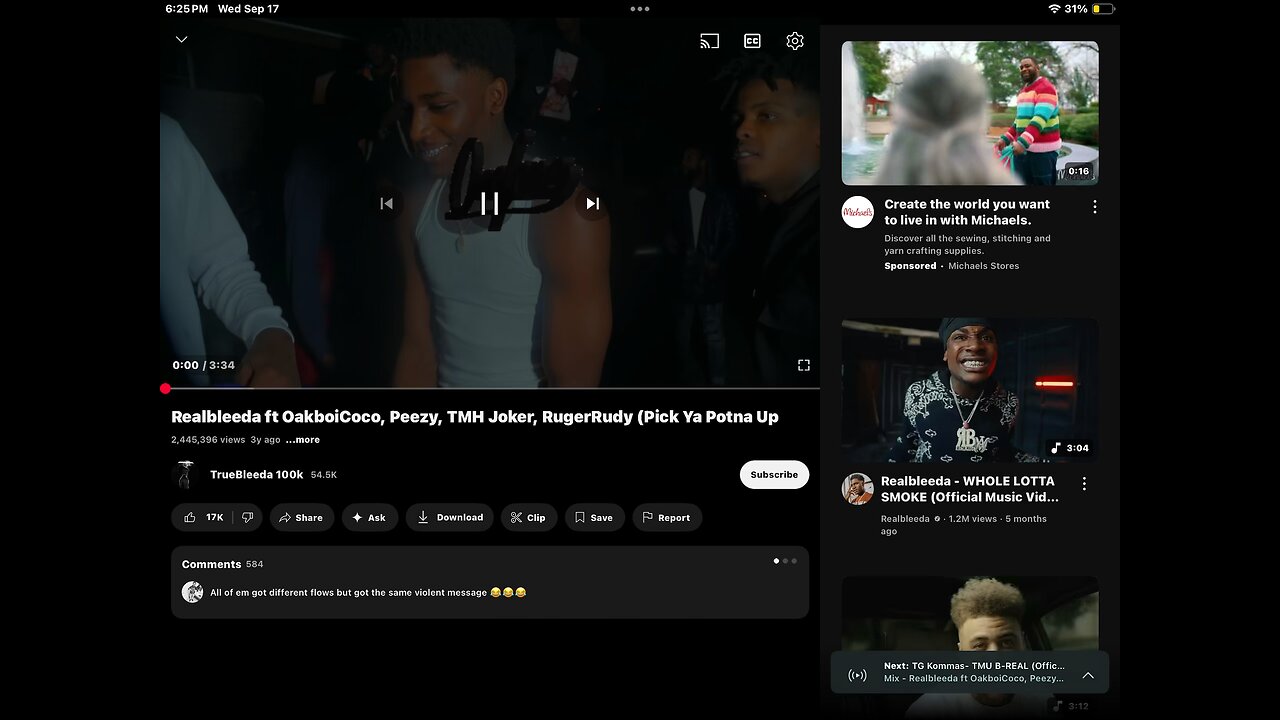Seek along the video progress bar

(x=490, y=389)
